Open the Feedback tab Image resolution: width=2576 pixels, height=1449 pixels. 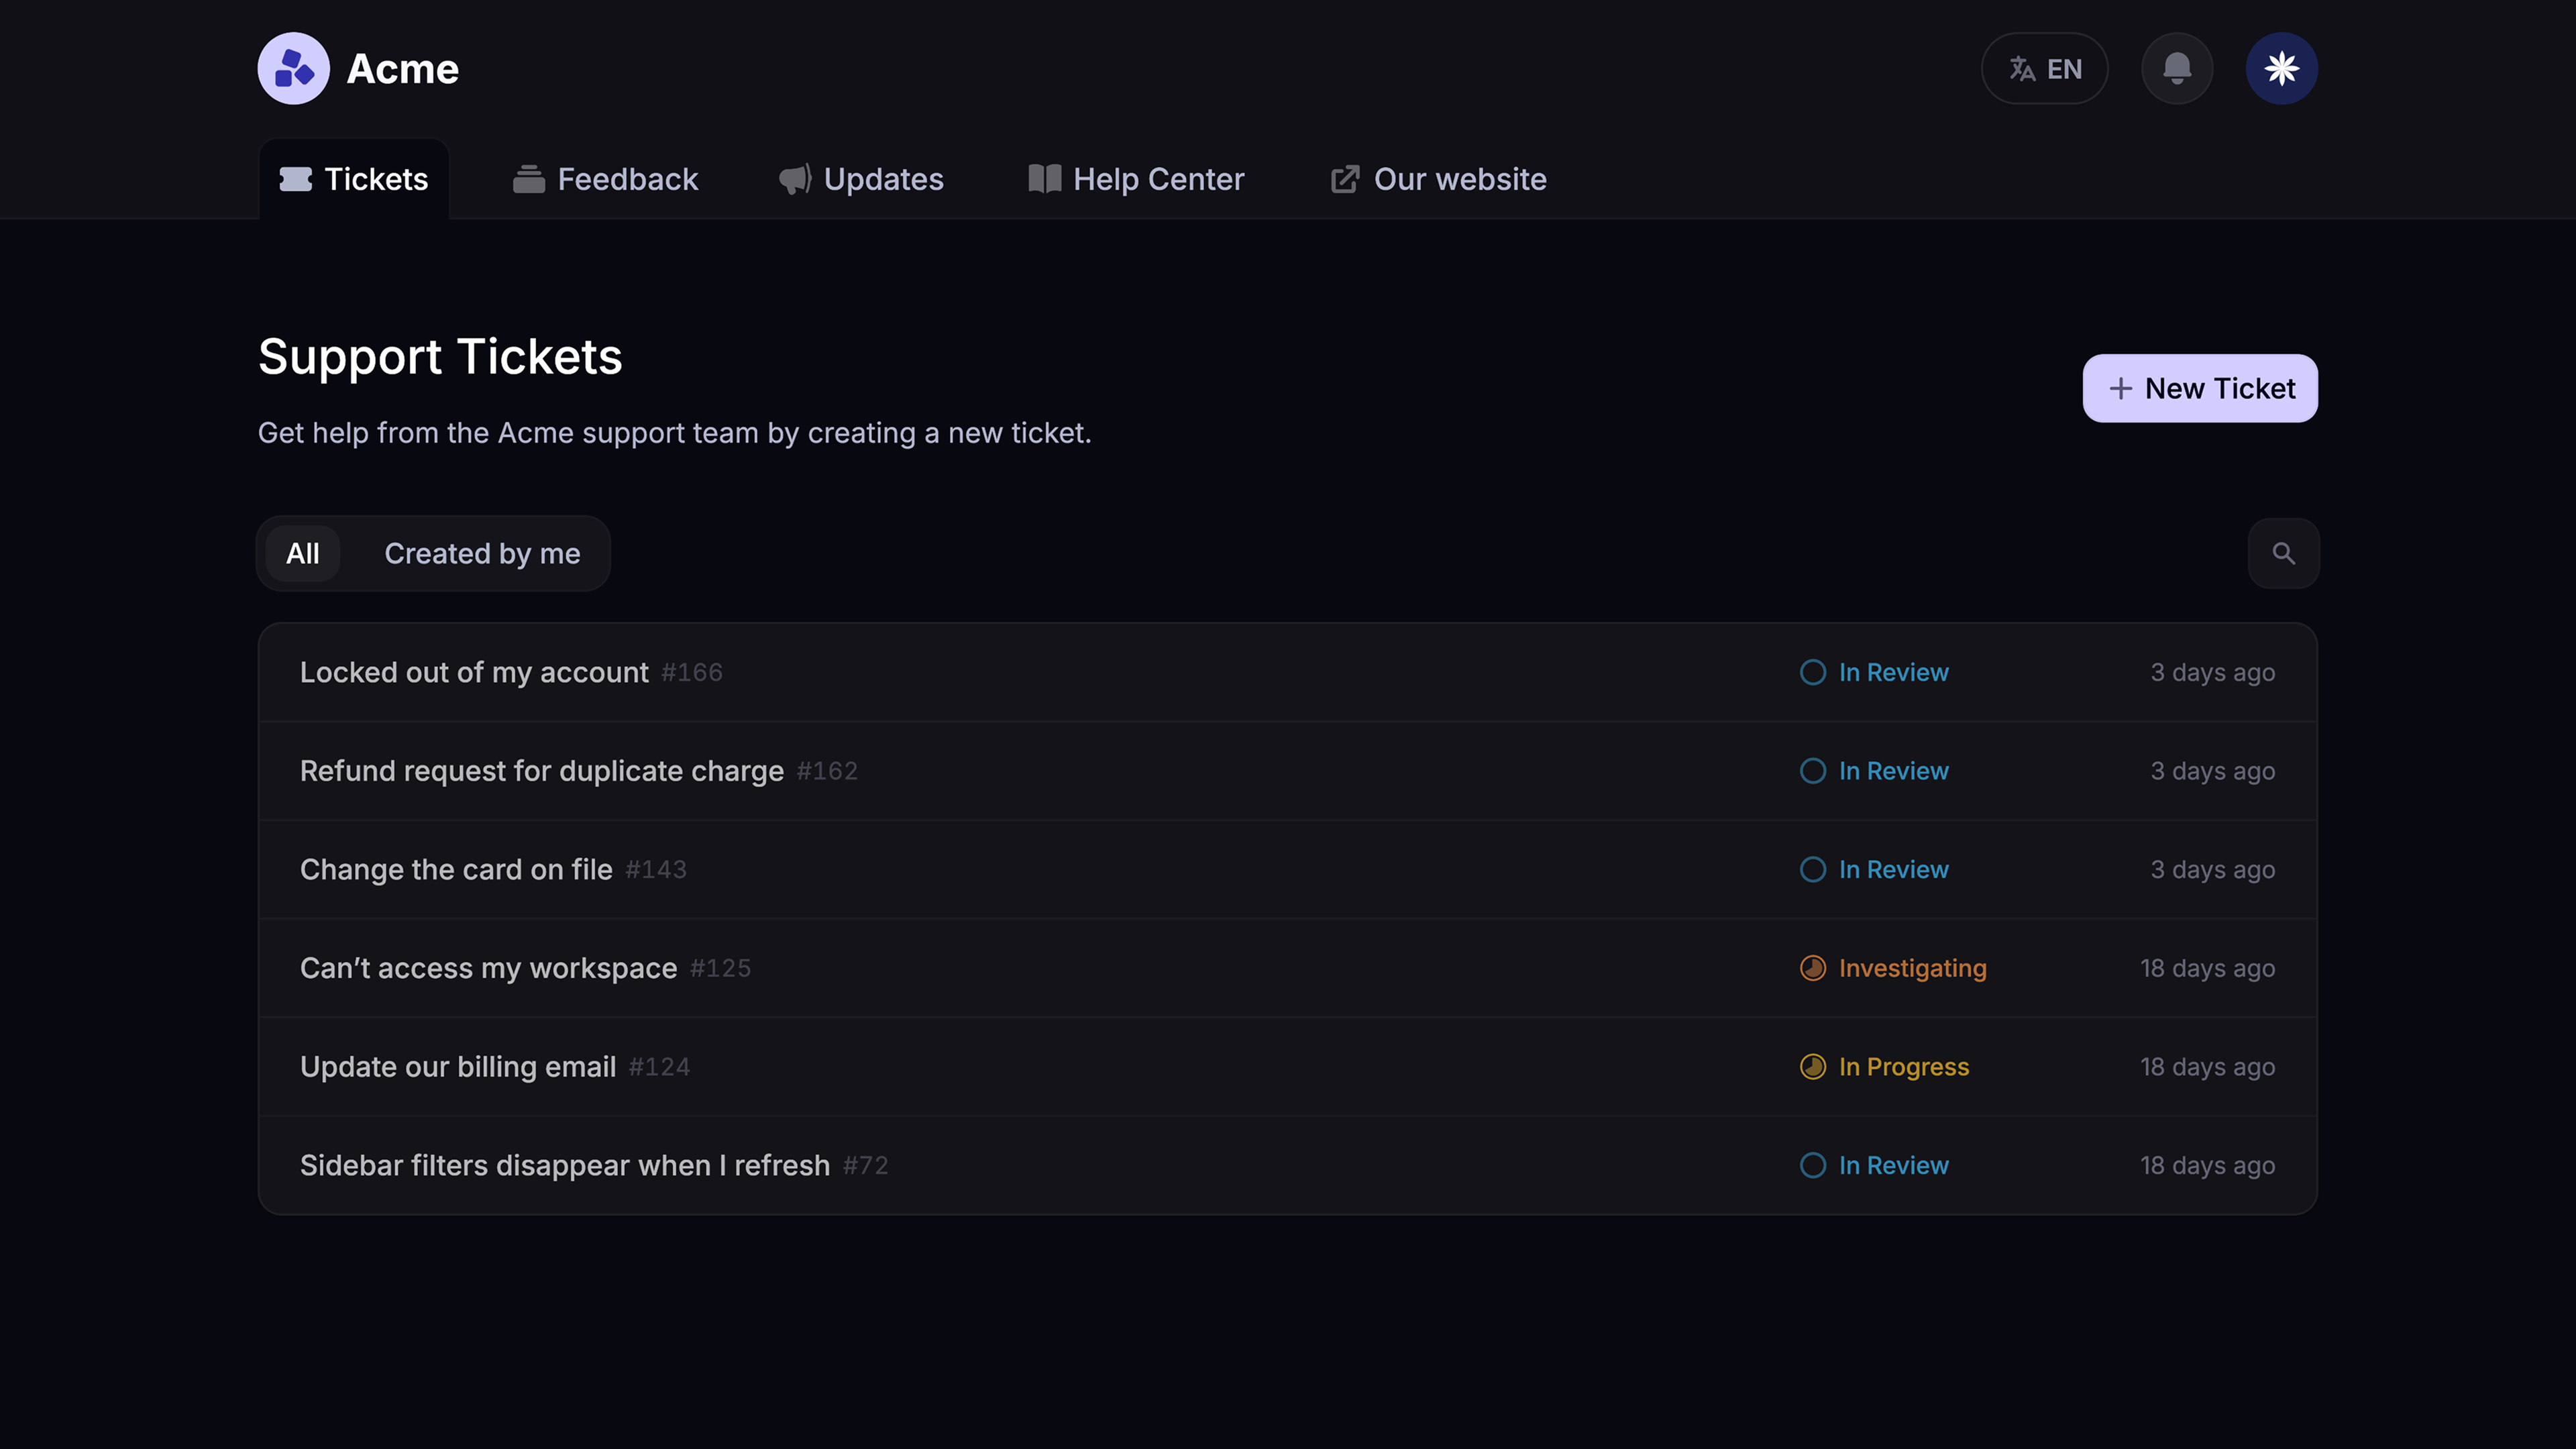(x=605, y=179)
